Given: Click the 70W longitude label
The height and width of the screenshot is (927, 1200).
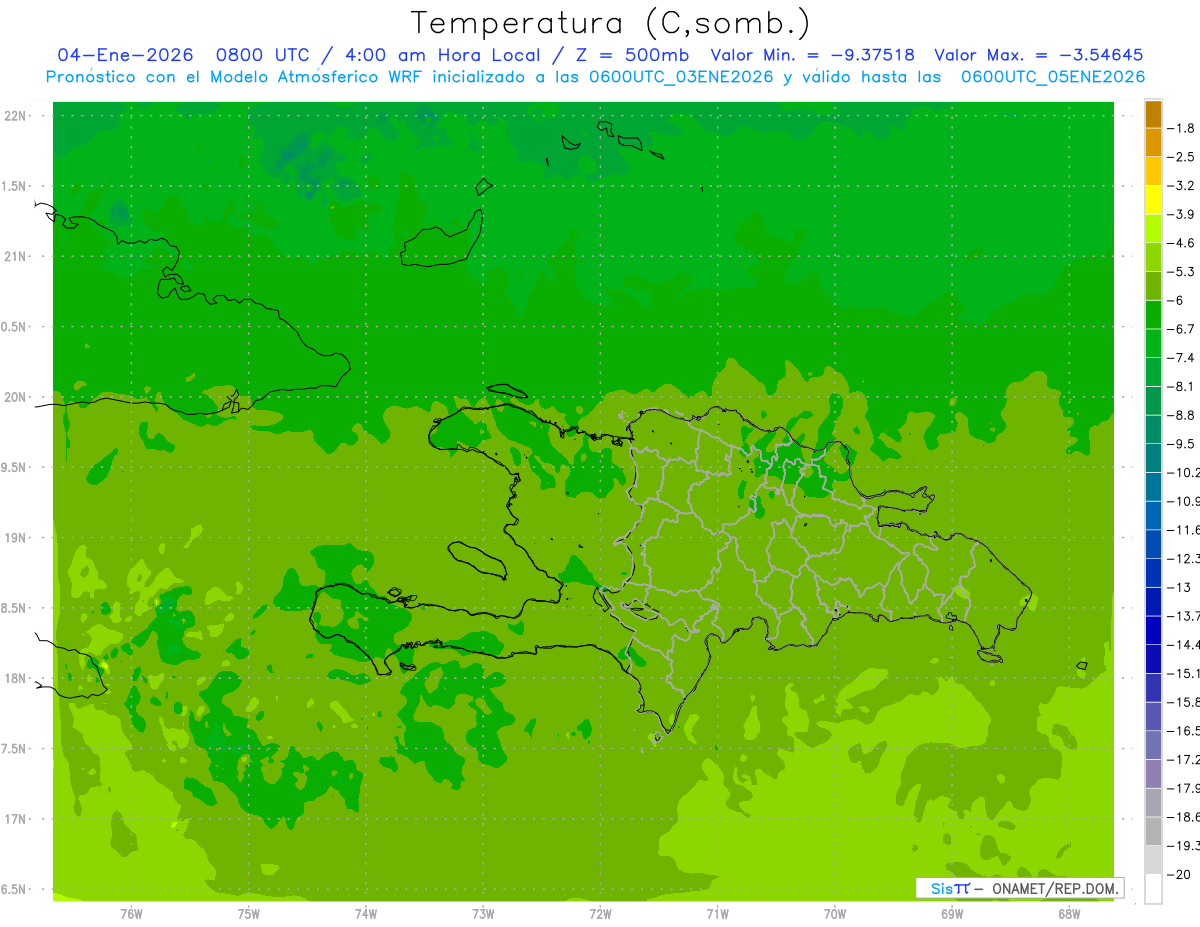Looking at the screenshot, I should click(x=834, y=914).
